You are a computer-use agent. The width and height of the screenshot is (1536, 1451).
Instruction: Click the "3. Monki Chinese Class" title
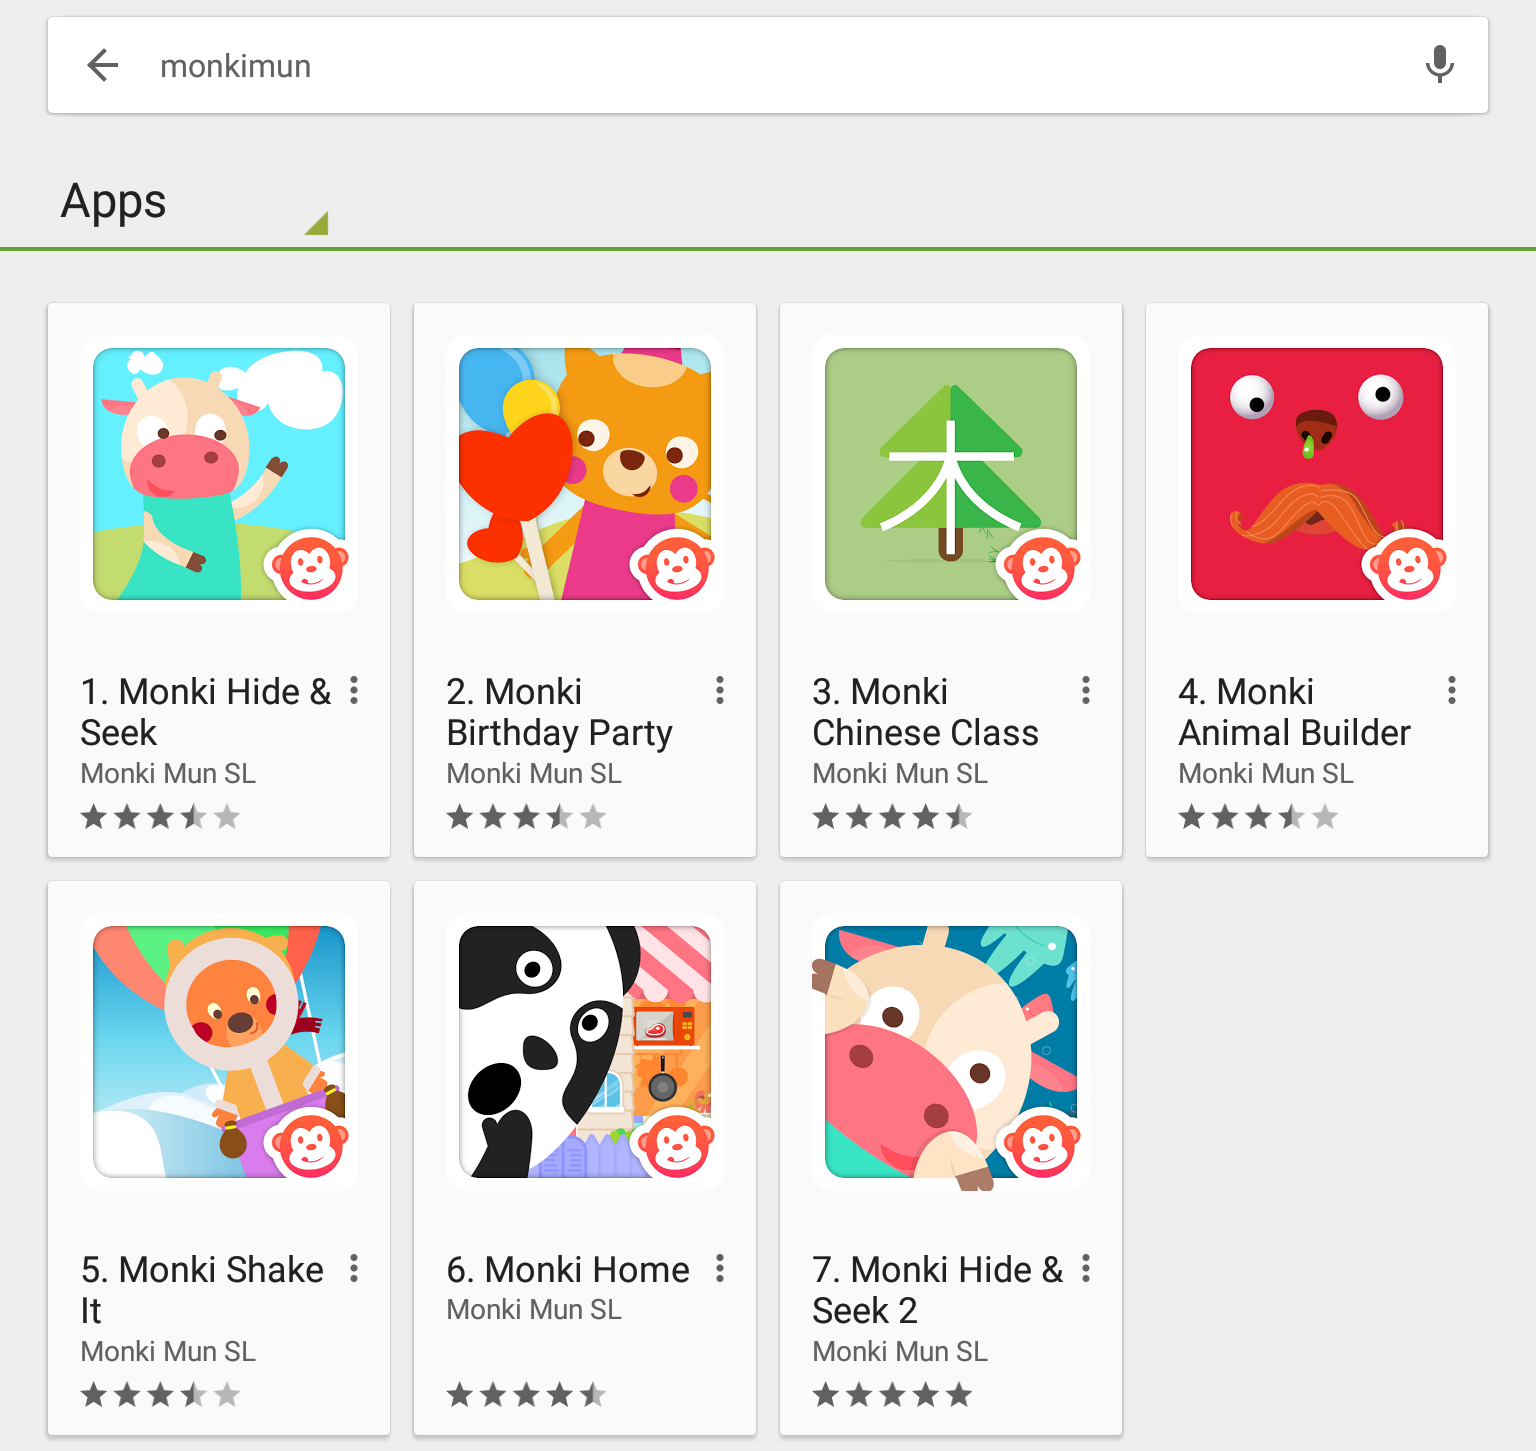point(925,712)
